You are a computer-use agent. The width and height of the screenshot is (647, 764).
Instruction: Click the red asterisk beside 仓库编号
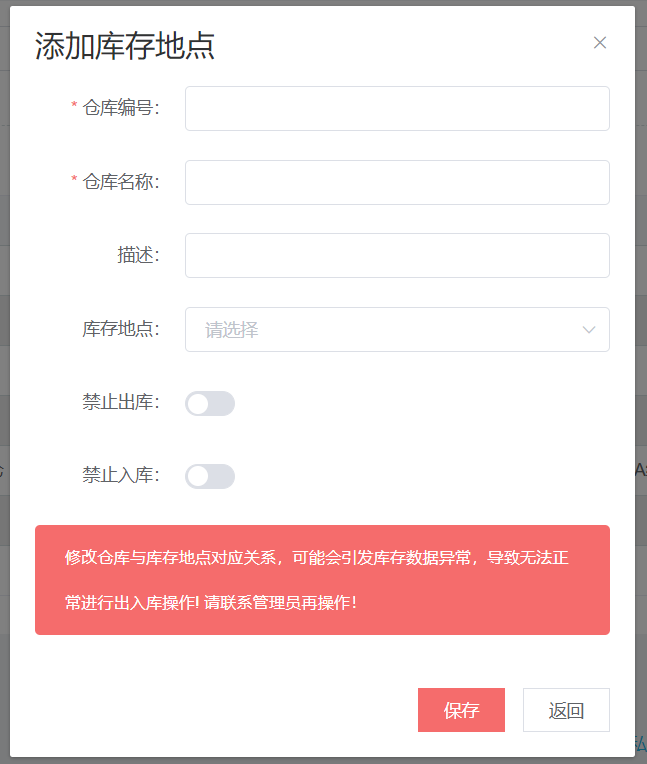pyautogui.click(x=74, y=107)
